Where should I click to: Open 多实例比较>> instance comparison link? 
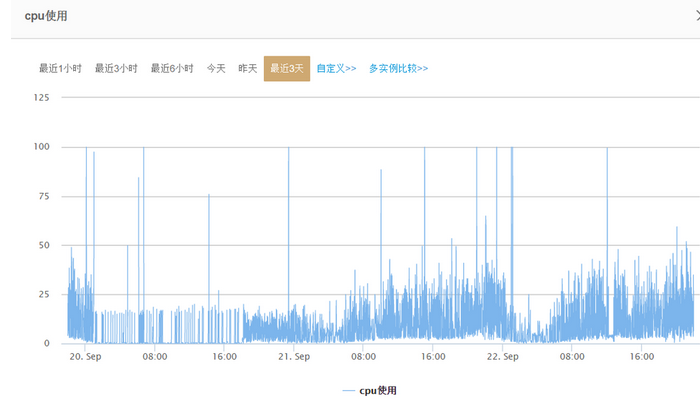(399, 68)
